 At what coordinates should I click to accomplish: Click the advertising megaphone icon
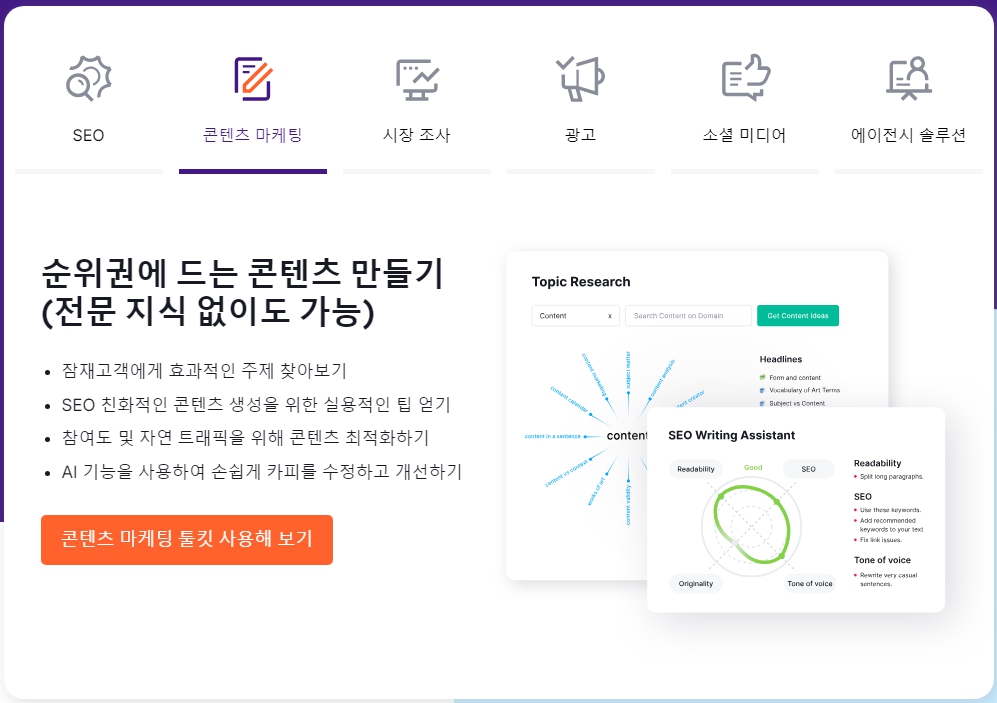point(581,78)
